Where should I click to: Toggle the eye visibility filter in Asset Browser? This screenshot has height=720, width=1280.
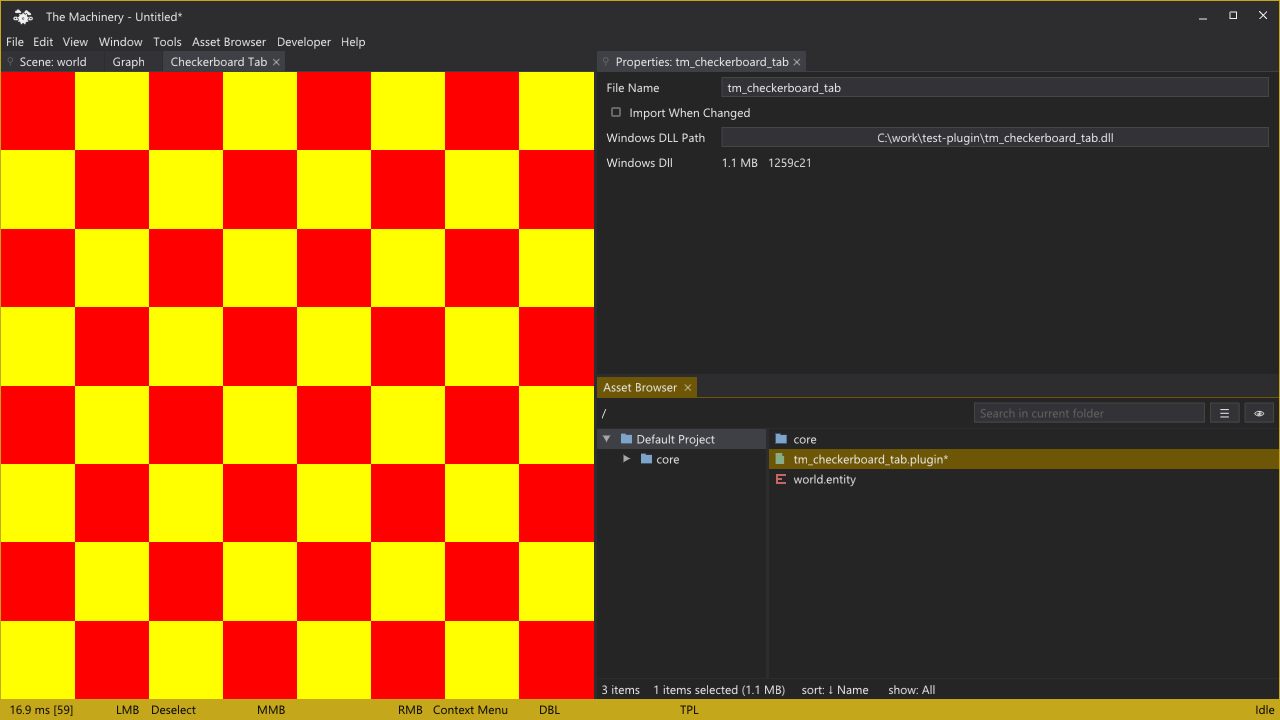1259,413
